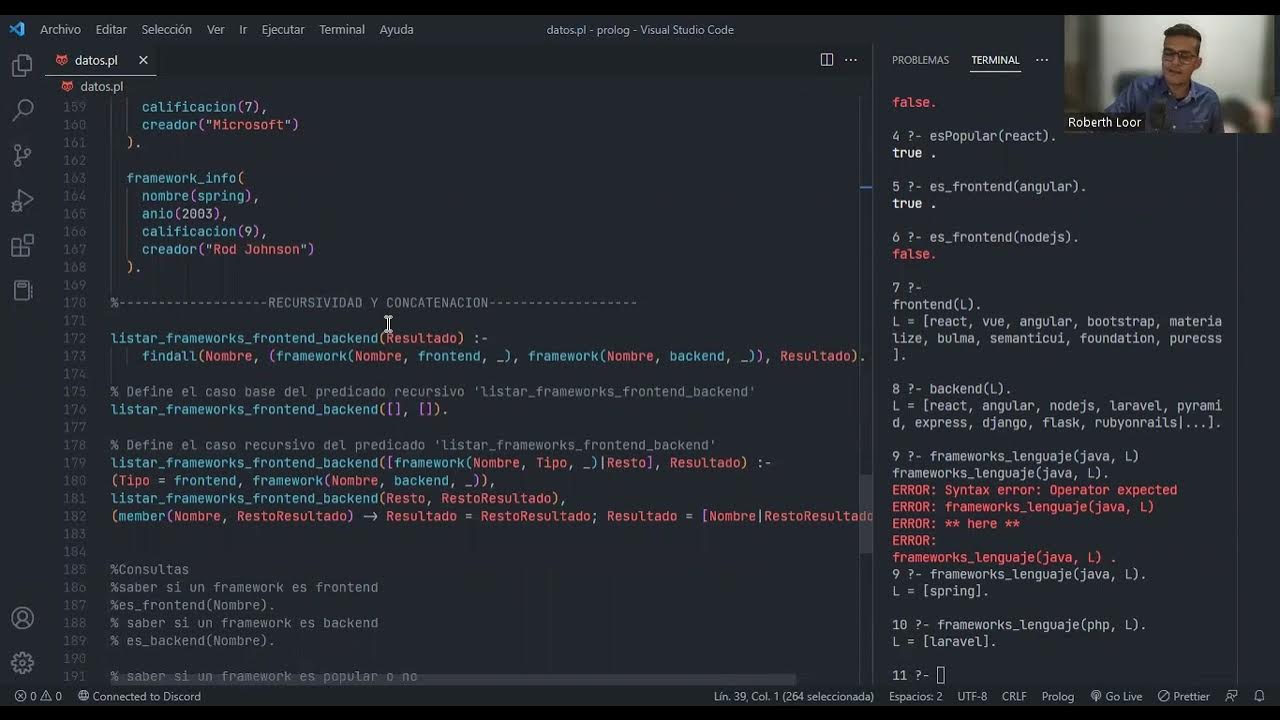Click the Go Live server button
1280x720 pixels.
click(1116, 696)
